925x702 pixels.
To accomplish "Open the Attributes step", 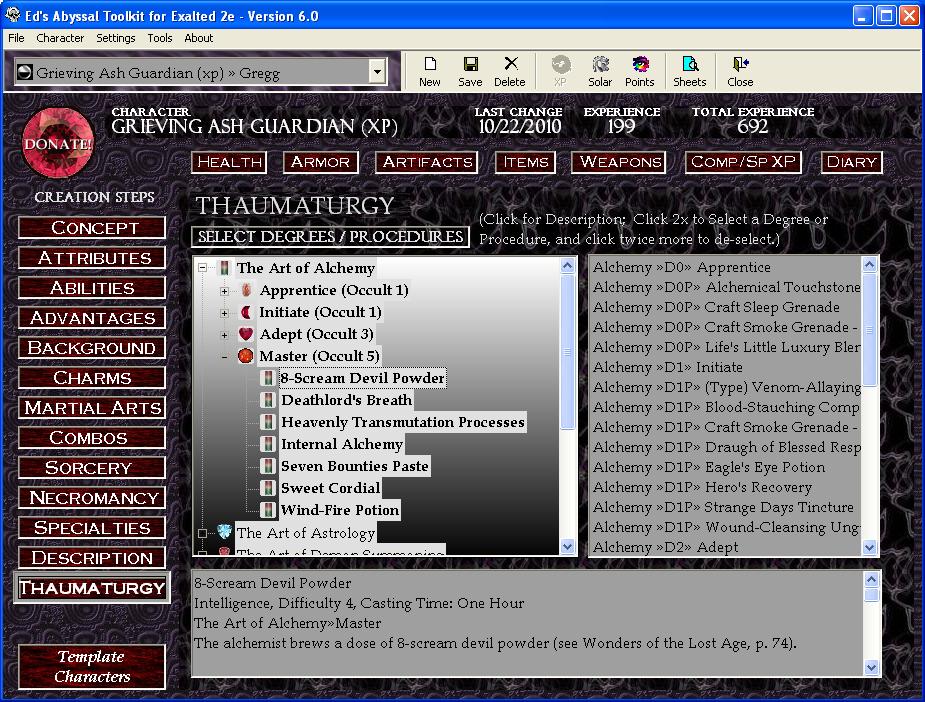I will [x=92, y=258].
